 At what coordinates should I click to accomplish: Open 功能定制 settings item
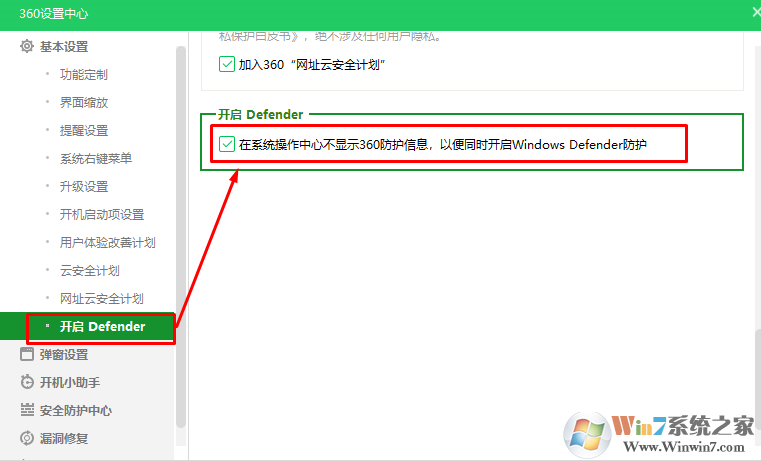[83, 75]
